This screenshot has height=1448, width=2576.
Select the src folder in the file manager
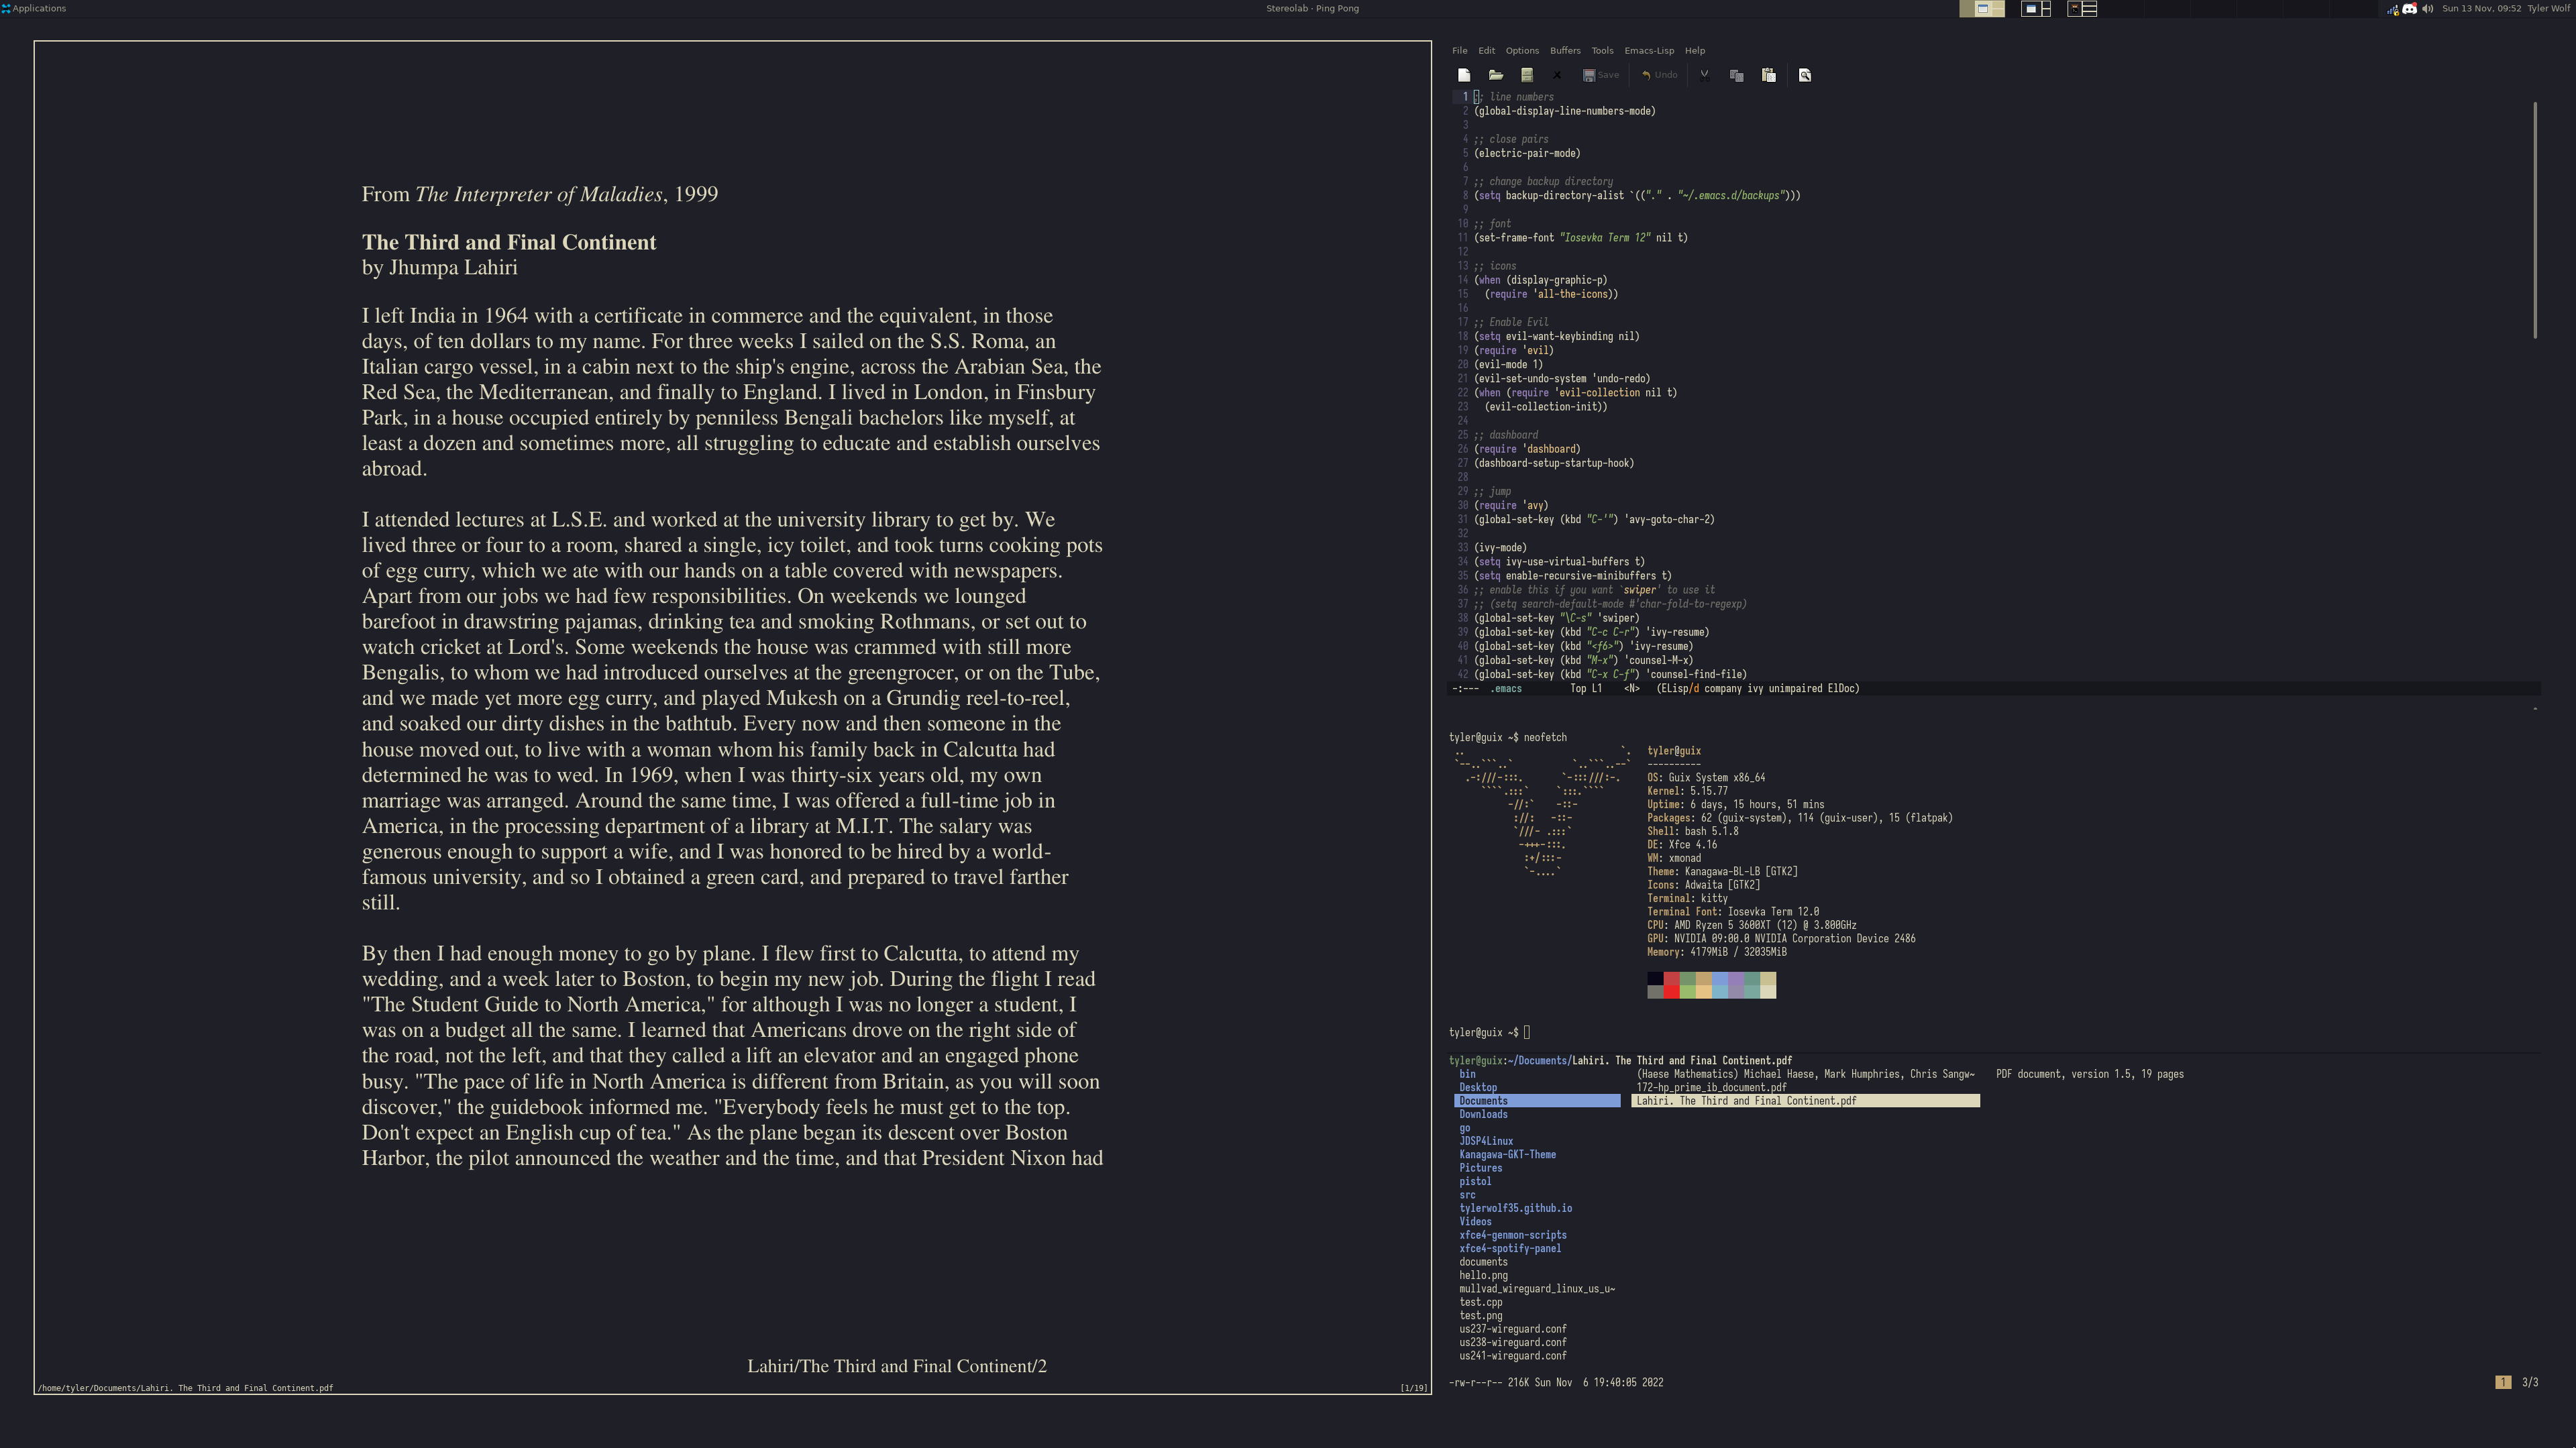point(1467,1195)
